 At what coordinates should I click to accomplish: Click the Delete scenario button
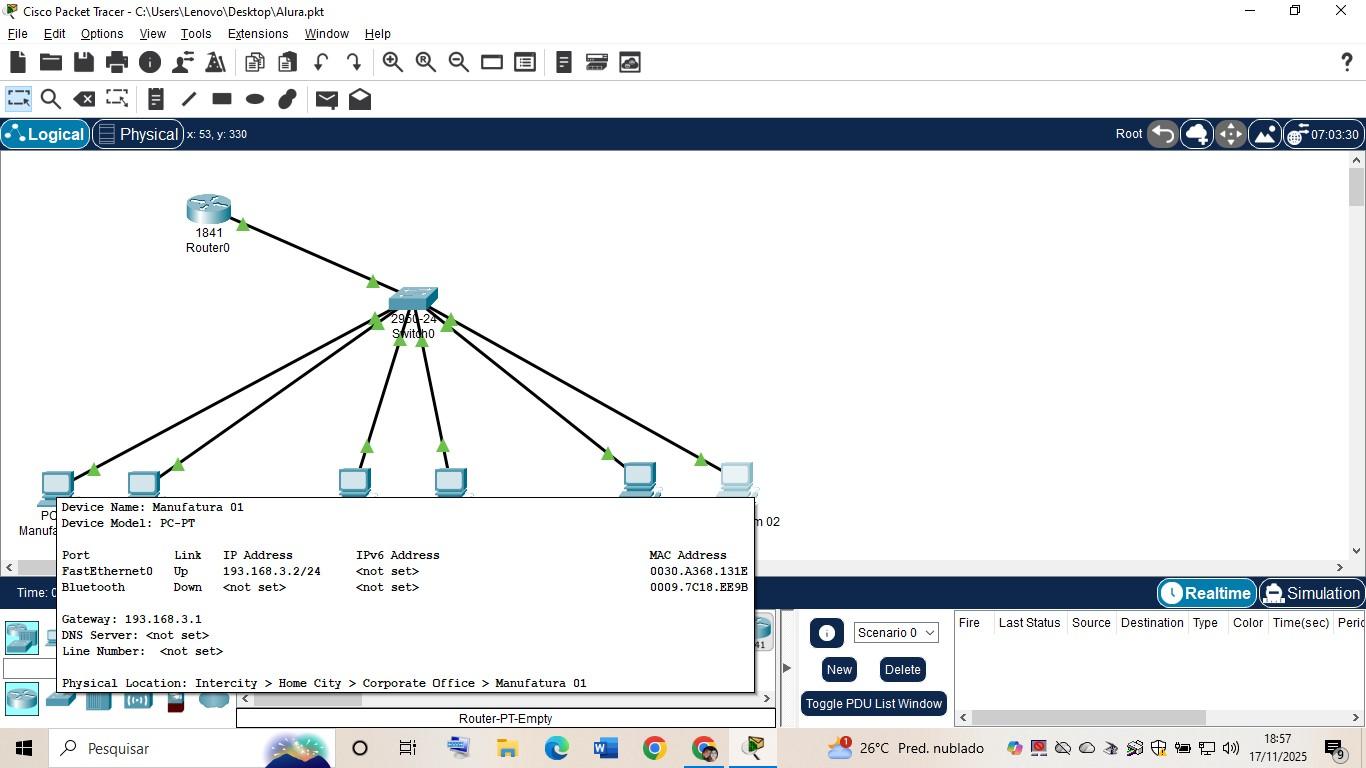(x=902, y=670)
